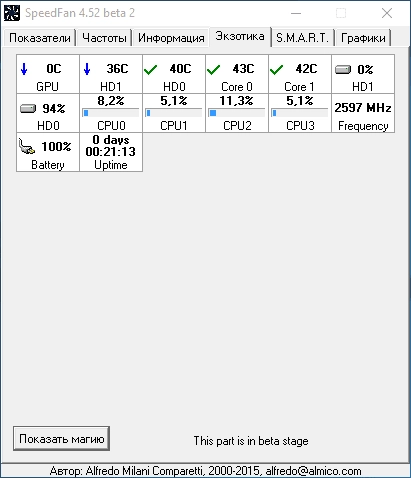Open the Информация tab
The image size is (411, 478).
[171, 38]
